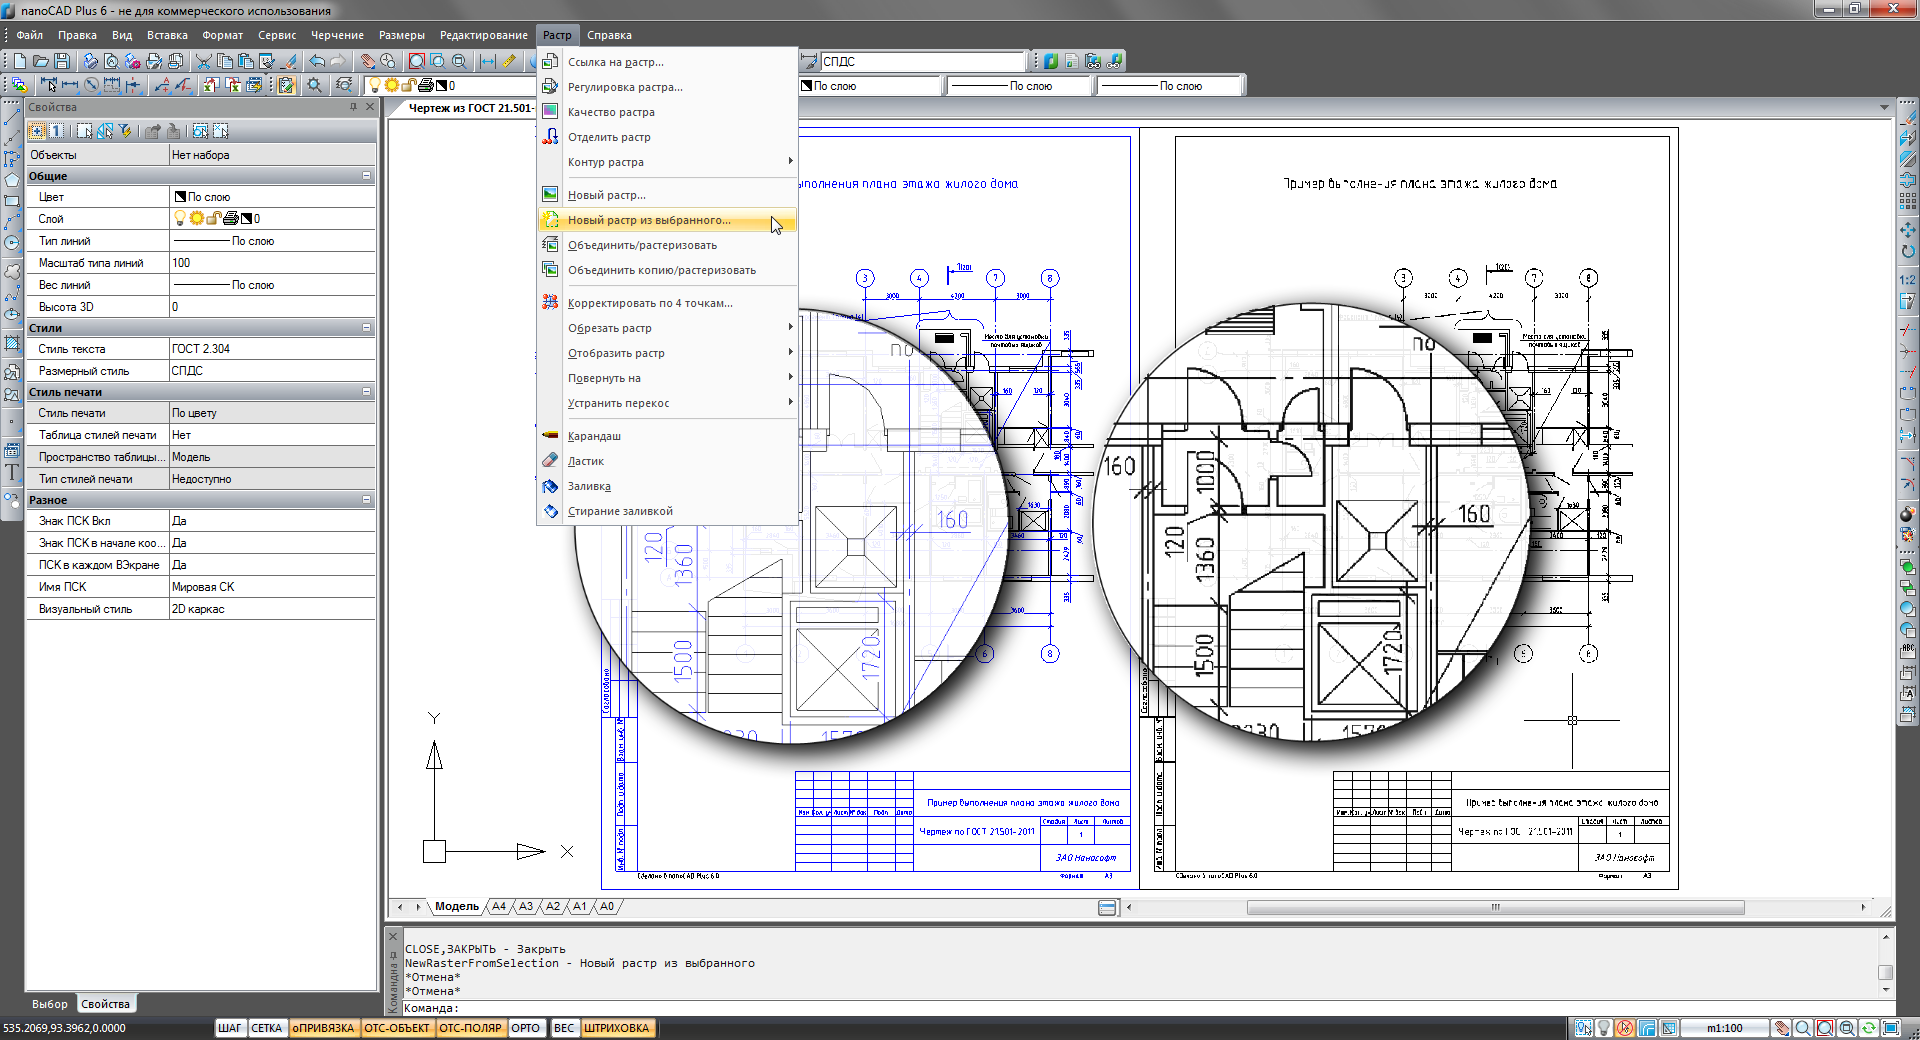The image size is (1920, 1040).
Task: Click the Выбор tab at panel bottom
Action: tap(50, 1004)
